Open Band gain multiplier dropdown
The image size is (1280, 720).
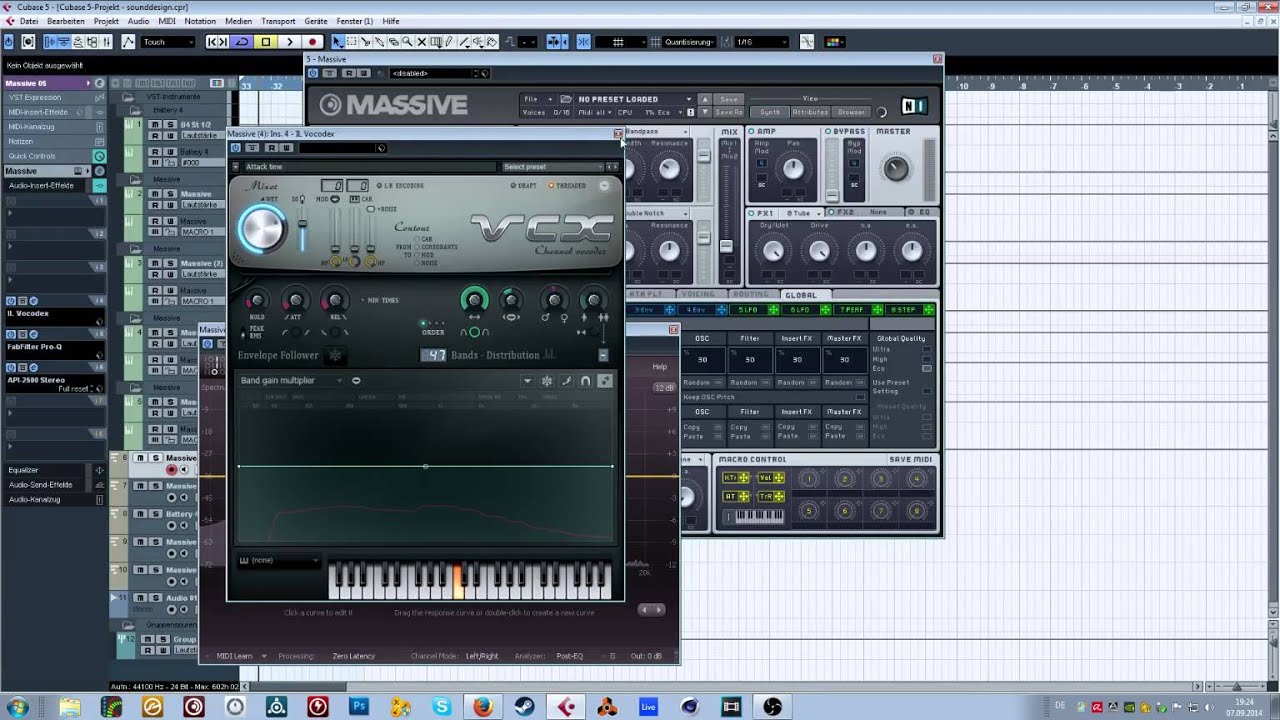click(291, 380)
